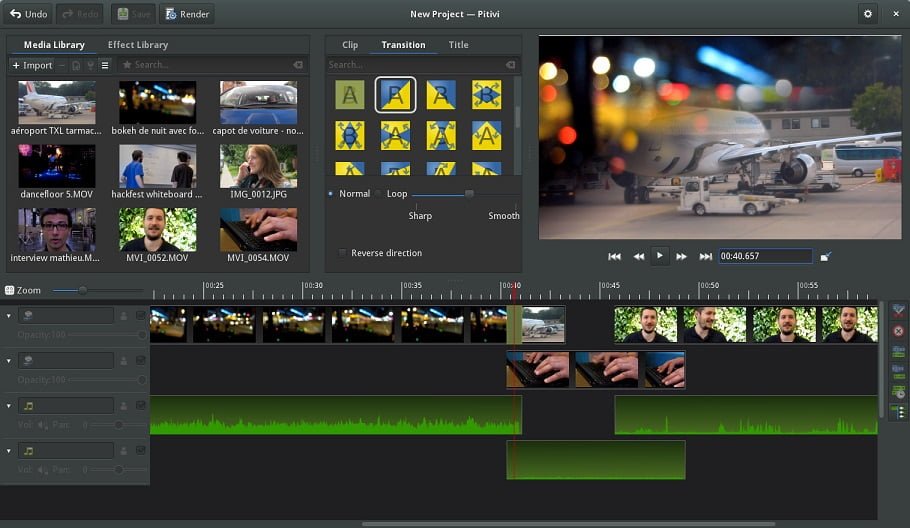Open the Effect Library tab
Viewport: 910px width, 528px height.
coord(137,45)
